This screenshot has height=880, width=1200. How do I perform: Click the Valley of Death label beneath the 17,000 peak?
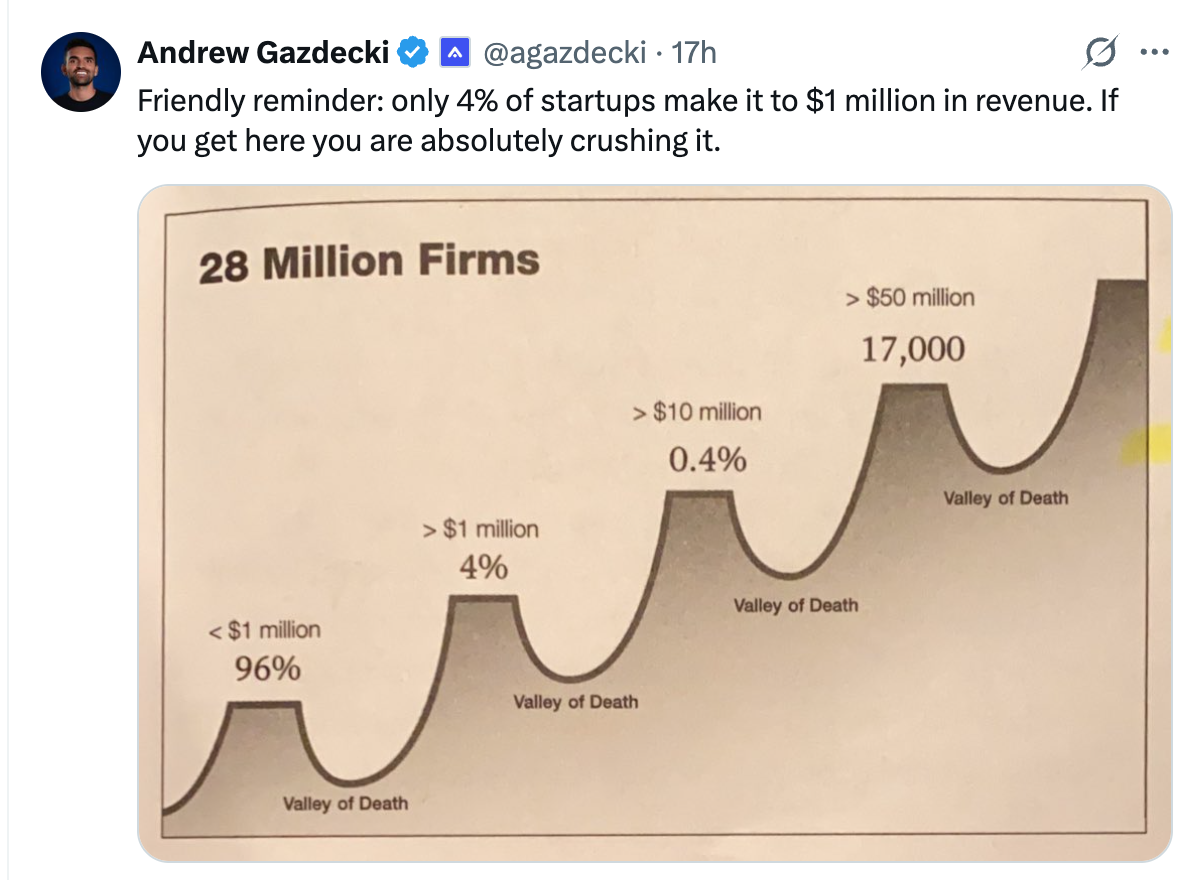pyautogui.click(x=1006, y=498)
